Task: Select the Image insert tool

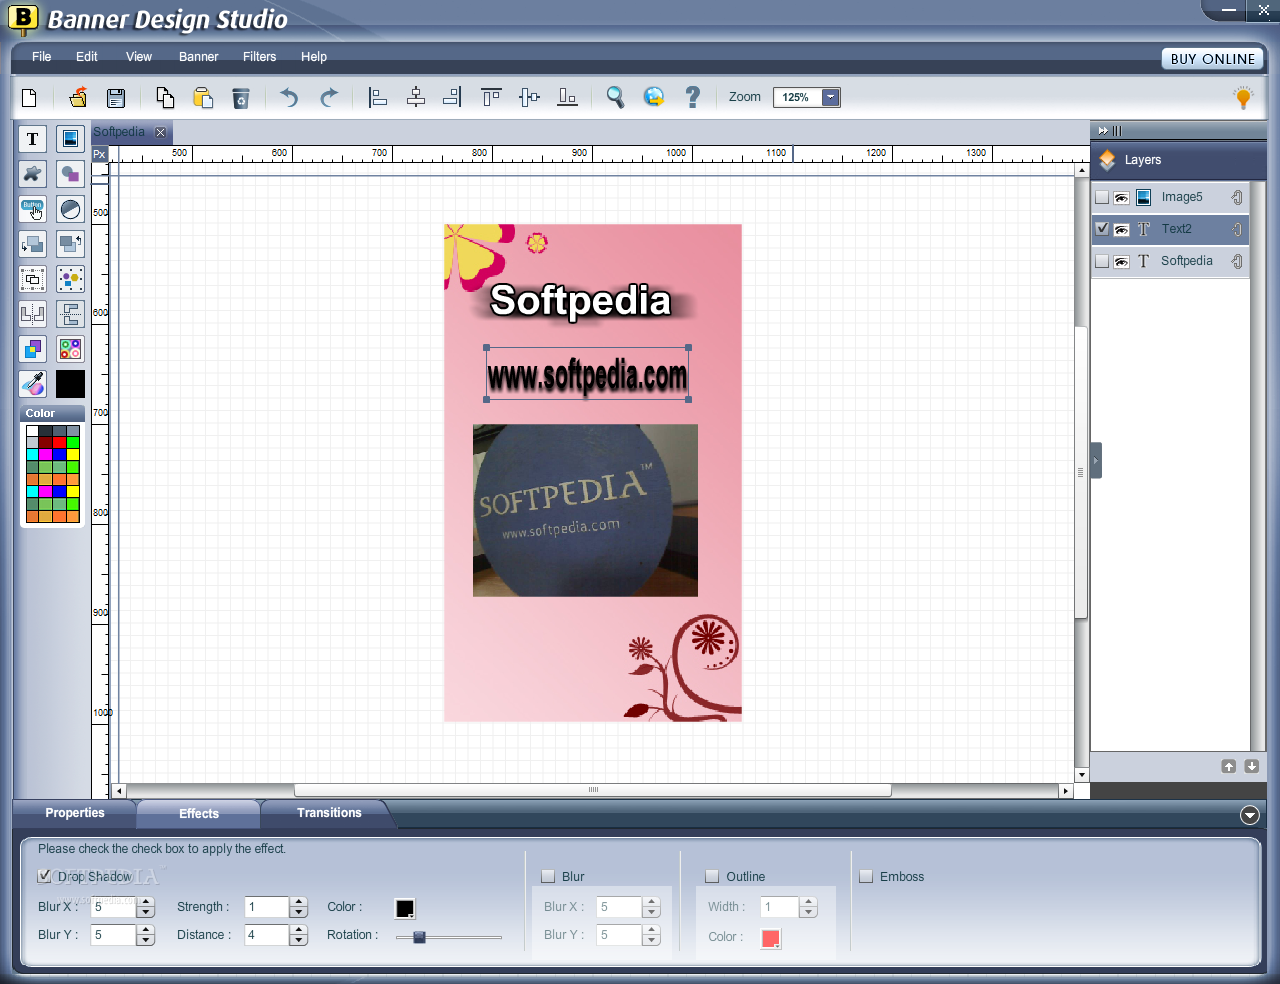Action: [x=70, y=139]
